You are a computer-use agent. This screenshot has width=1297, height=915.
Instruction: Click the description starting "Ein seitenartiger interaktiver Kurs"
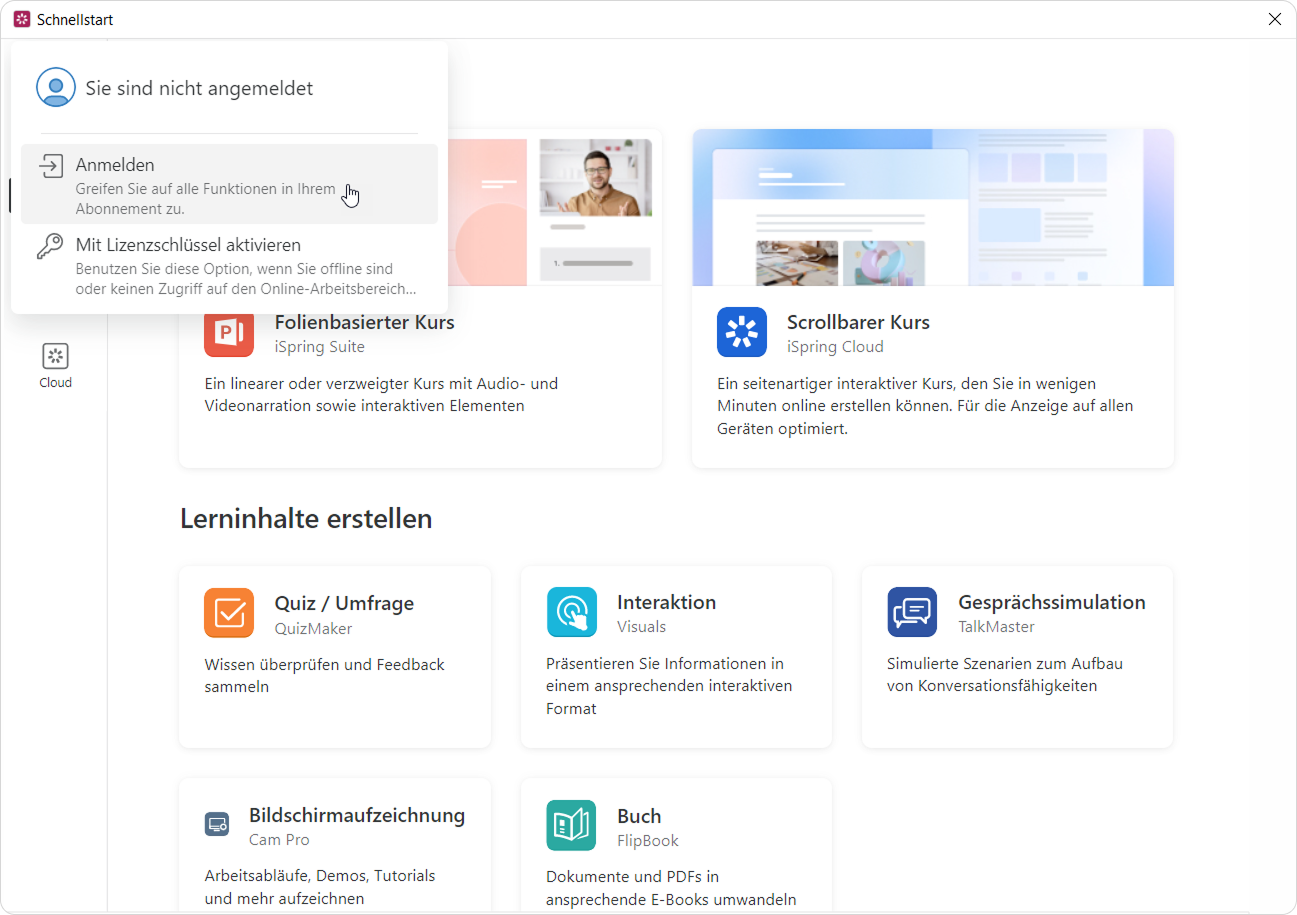pos(925,406)
